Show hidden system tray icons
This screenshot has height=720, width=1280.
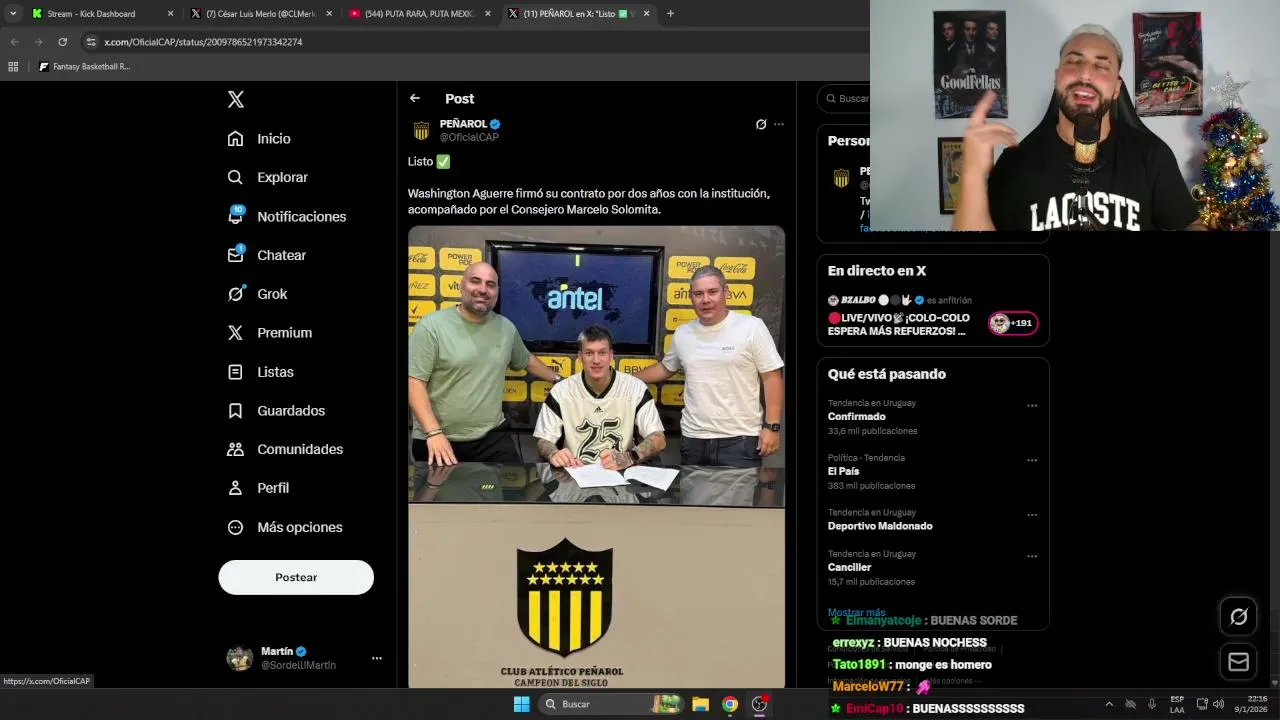point(1108,704)
